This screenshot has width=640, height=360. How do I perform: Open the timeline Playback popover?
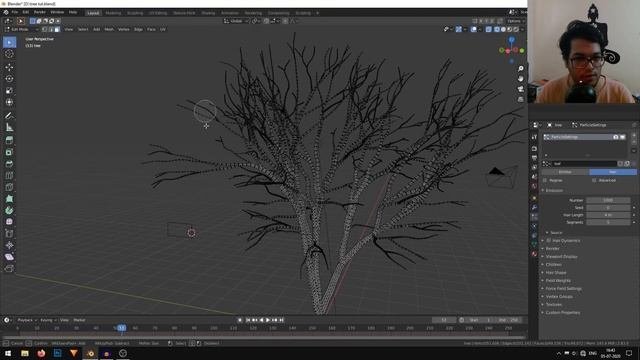click(x=27, y=320)
